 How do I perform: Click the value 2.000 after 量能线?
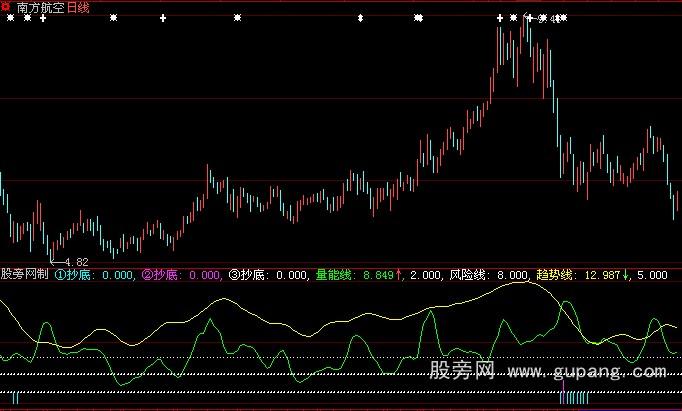pos(425,275)
